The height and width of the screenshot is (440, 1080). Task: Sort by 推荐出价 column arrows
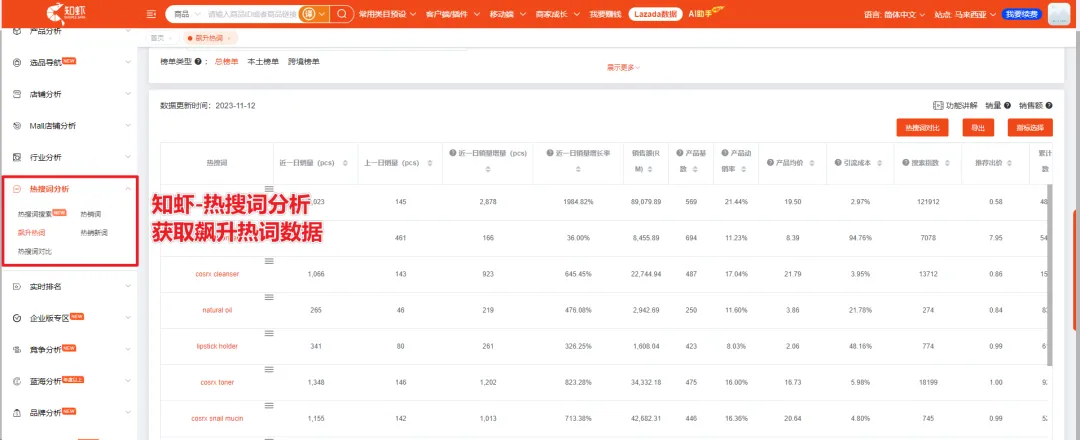coord(1010,164)
